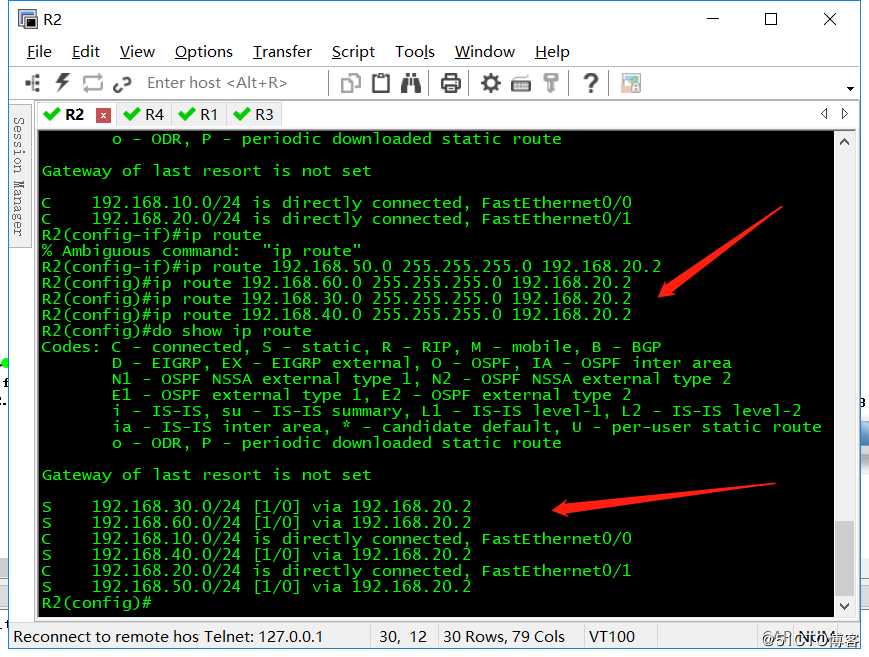
Task: Expand toolbar overflow dropdown arrow
Action: coord(850,88)
